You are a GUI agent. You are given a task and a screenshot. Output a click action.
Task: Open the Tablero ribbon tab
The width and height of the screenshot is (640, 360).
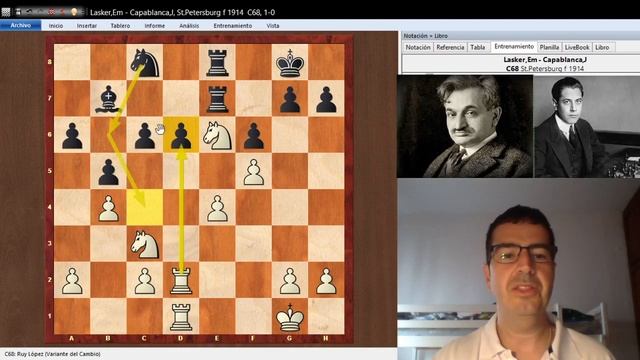click(x=120, y=26)
